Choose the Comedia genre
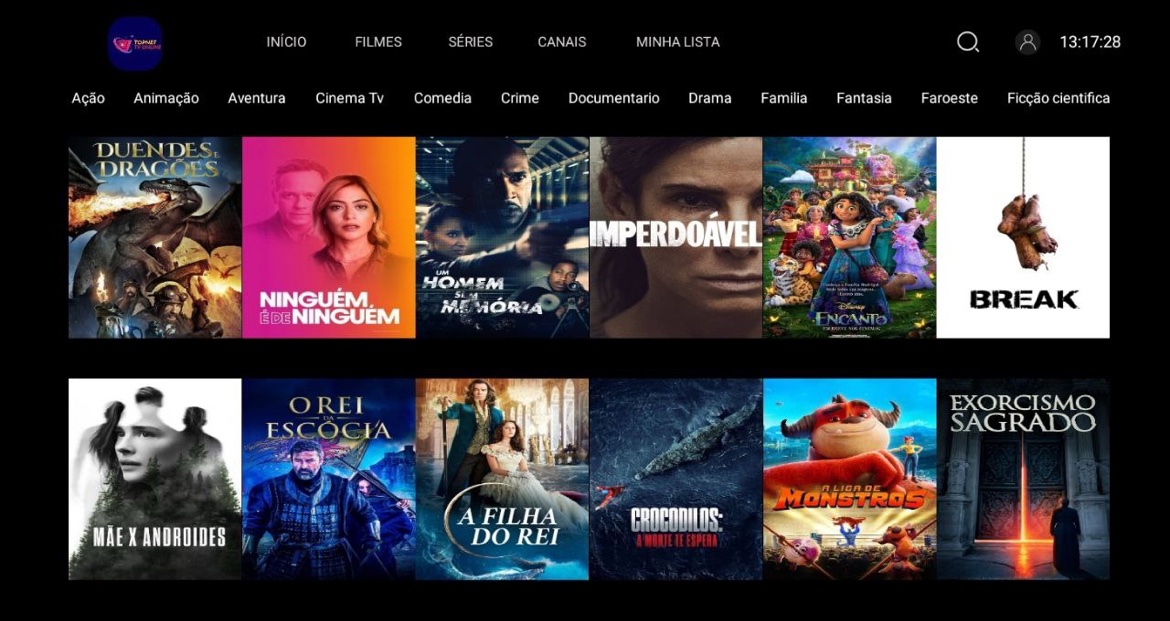 pyautogui.click(x=442, y=98)
